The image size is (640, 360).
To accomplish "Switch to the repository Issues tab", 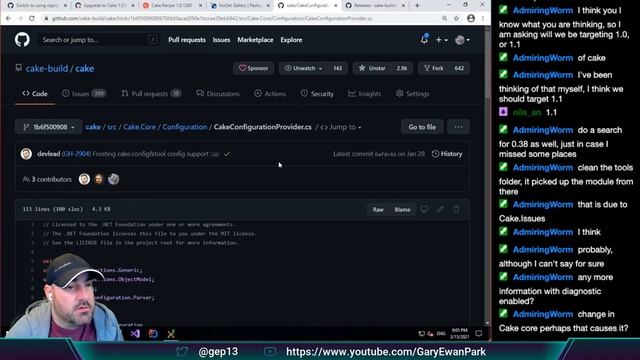I will pos(83,93).
